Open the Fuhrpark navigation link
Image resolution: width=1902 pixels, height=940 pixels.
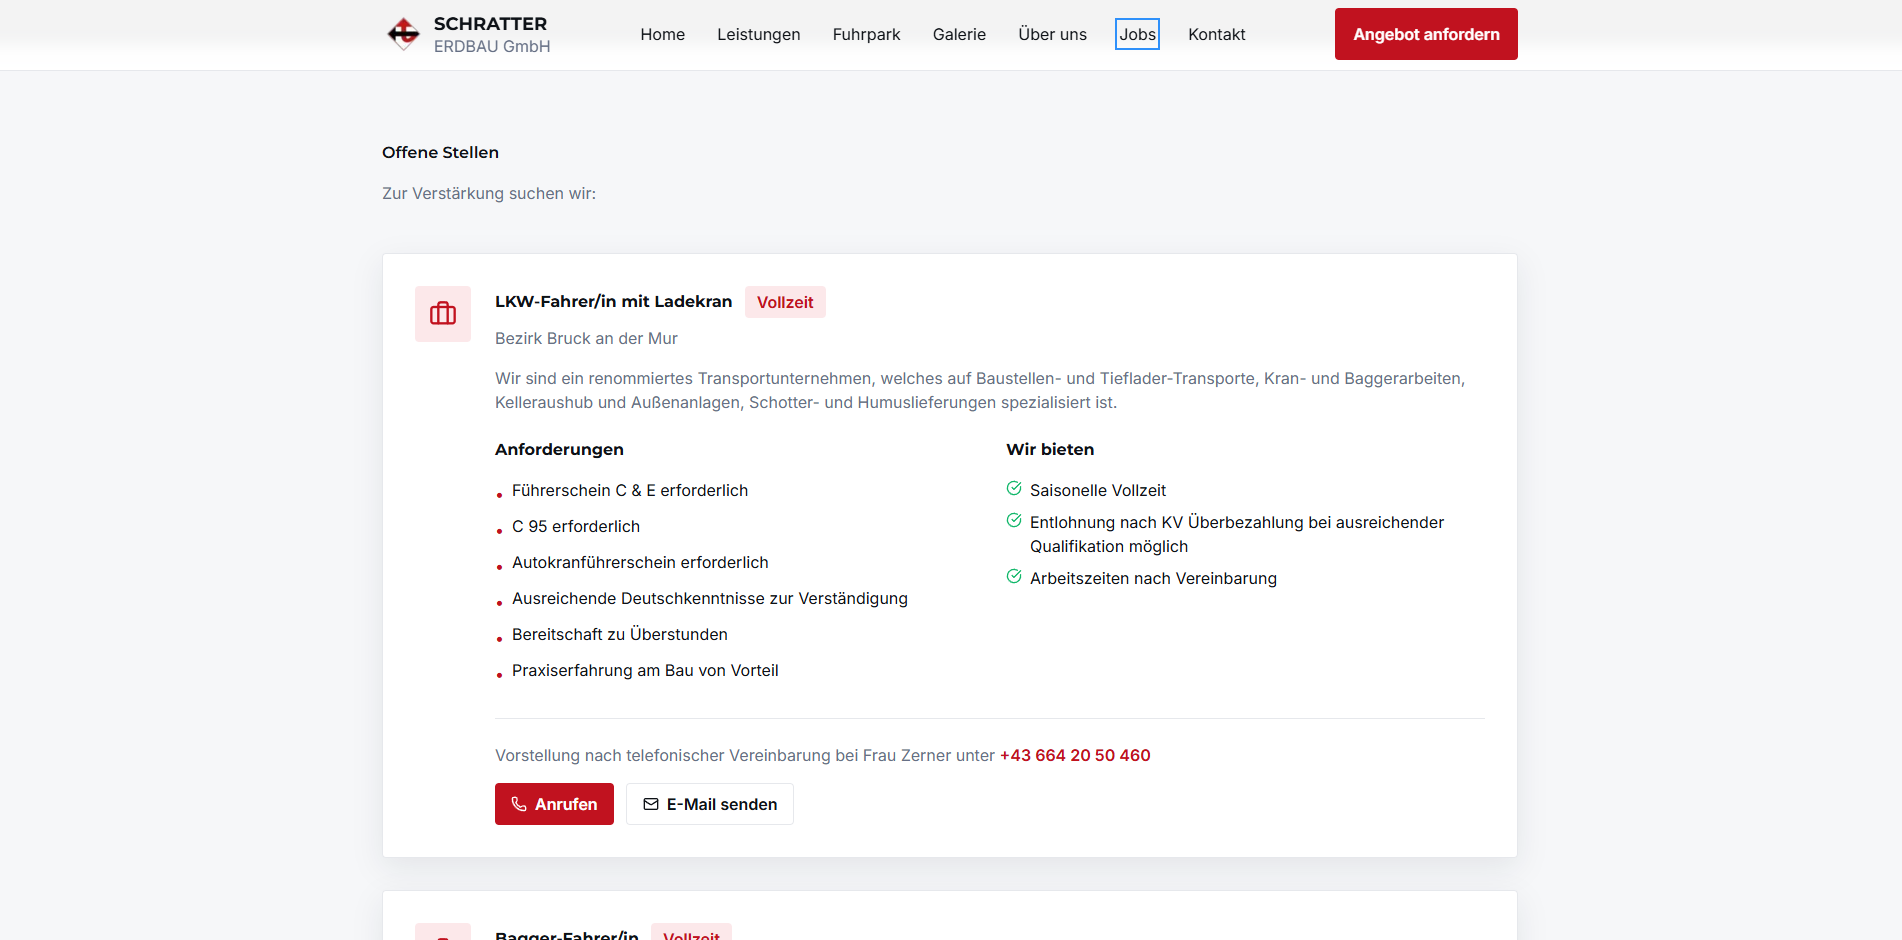pos(867,34)
